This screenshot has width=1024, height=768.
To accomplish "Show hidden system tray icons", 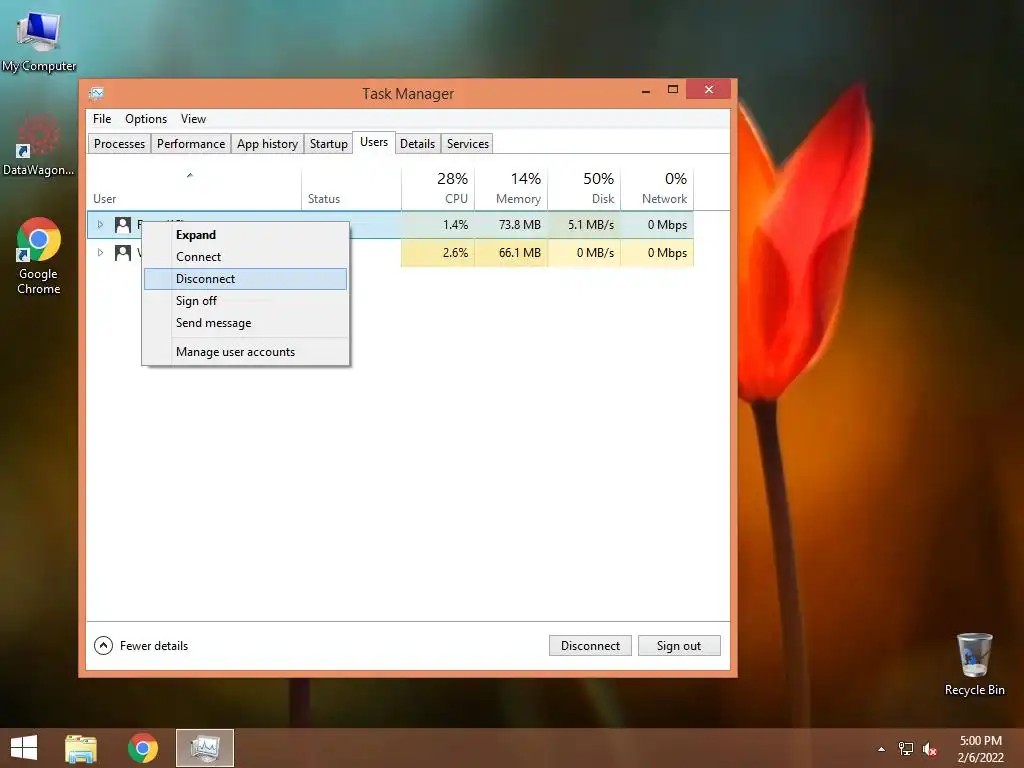I will [882, 749].
